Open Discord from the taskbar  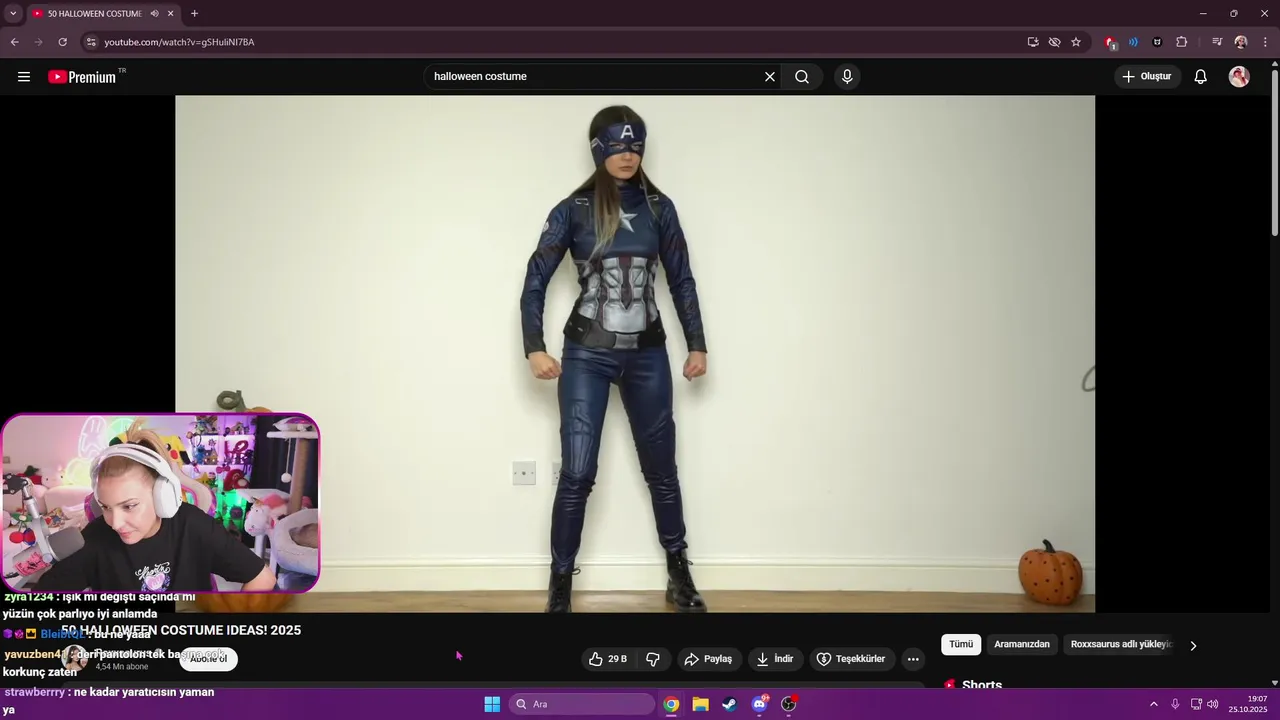pos(759,704)
